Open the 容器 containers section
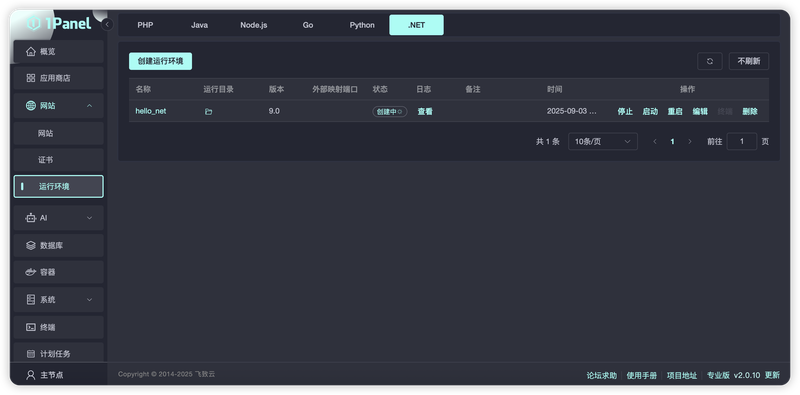This screenshot has height=395, width=800. click(59, 272)
